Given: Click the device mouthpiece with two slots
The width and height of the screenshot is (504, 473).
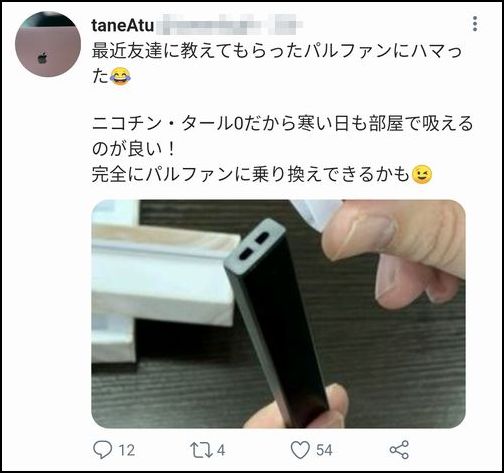Looking at the screenshot, I should [256, 246].
